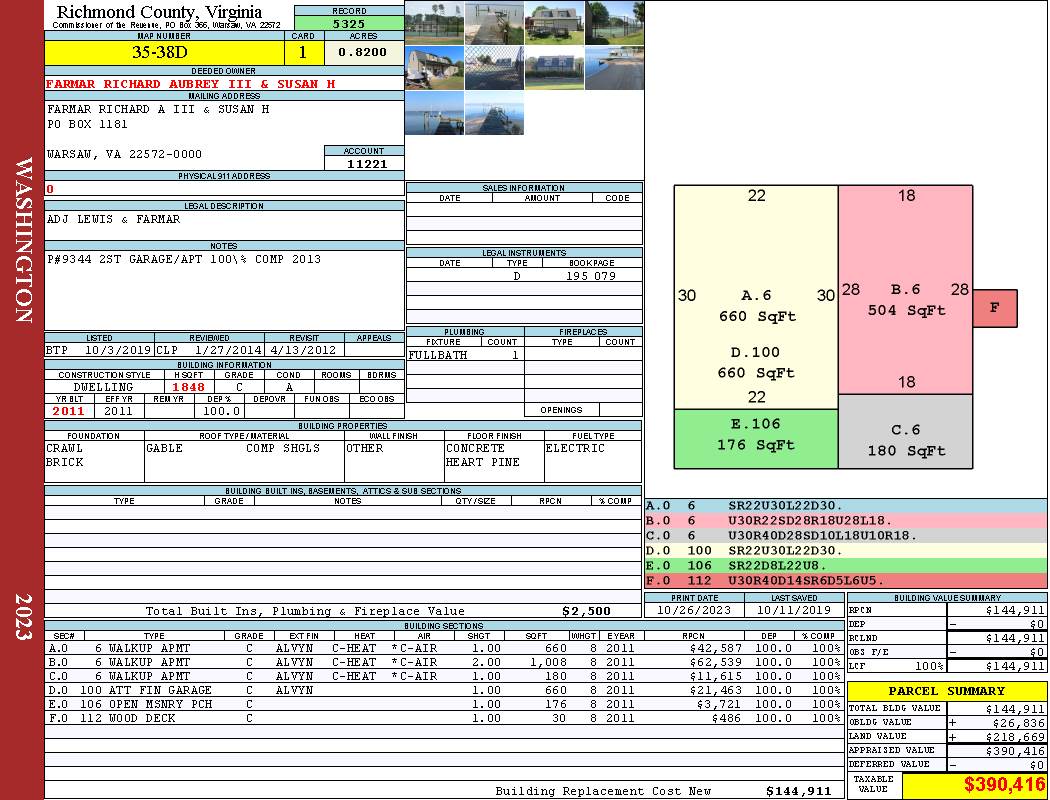This screenshot has height=800, width=1050.
Task: Click the red taxable value $390,416
Action: (1004, 785)
